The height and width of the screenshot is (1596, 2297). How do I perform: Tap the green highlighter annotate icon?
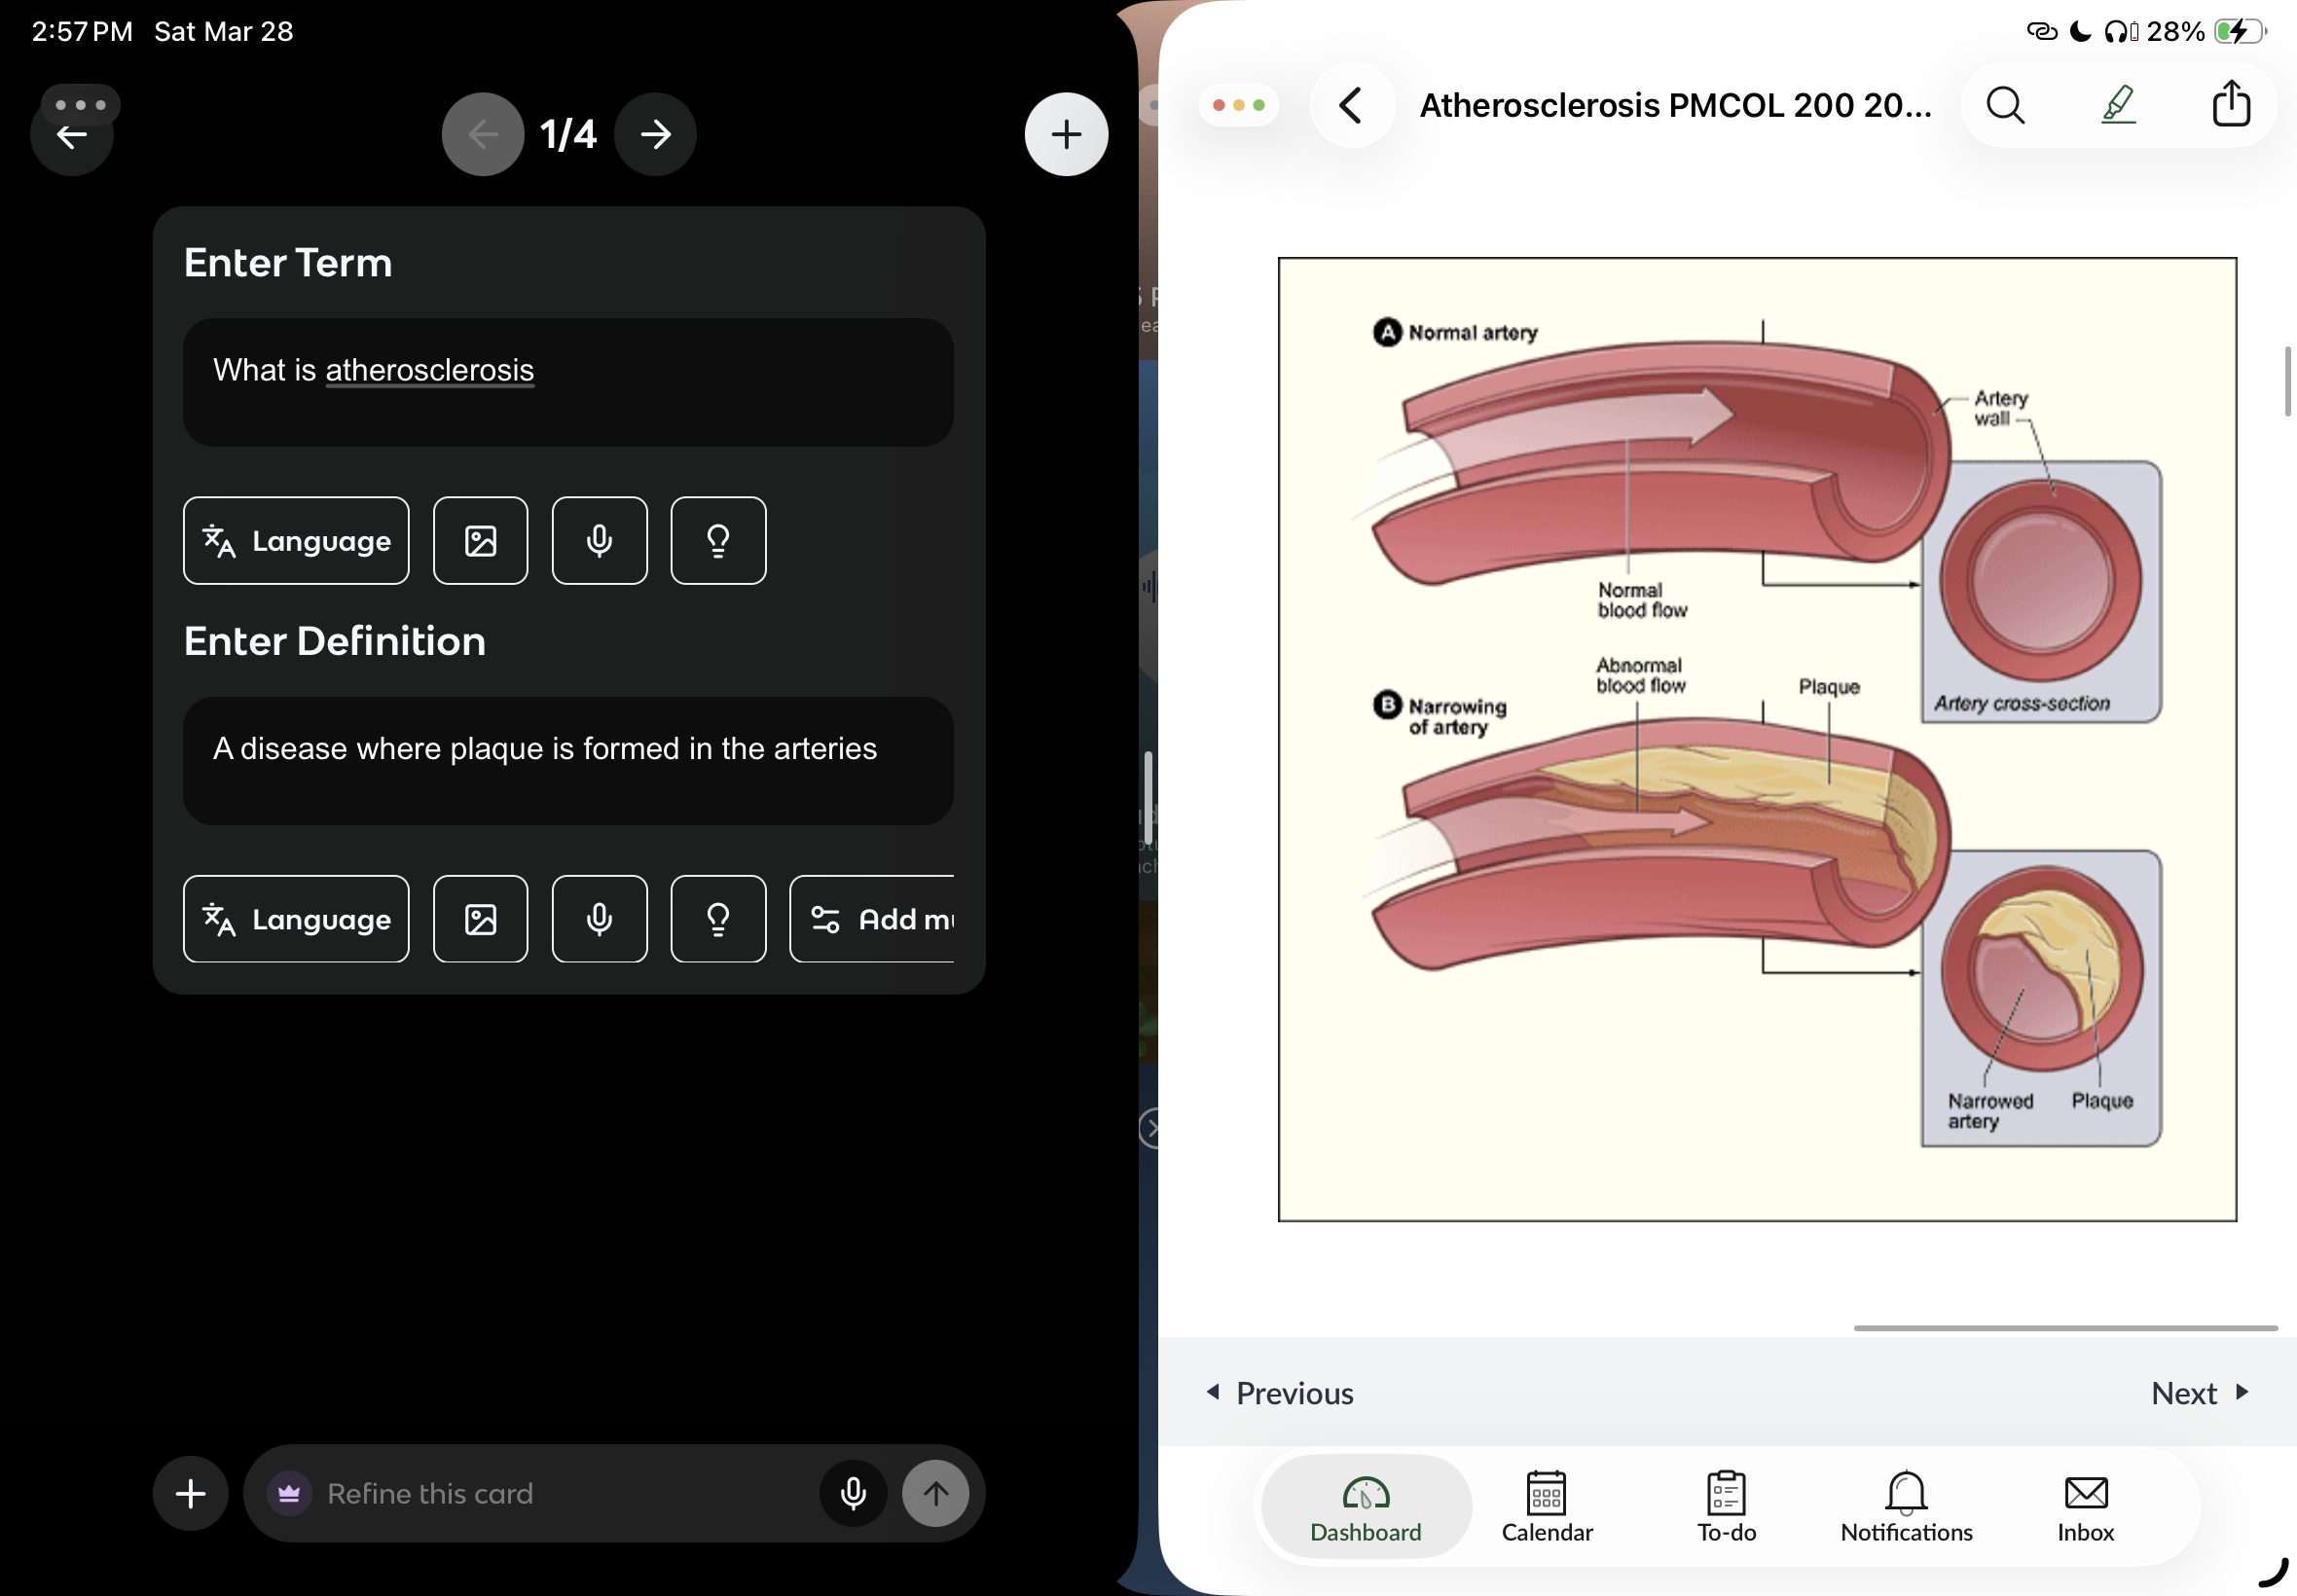(x=2118, y=105)
